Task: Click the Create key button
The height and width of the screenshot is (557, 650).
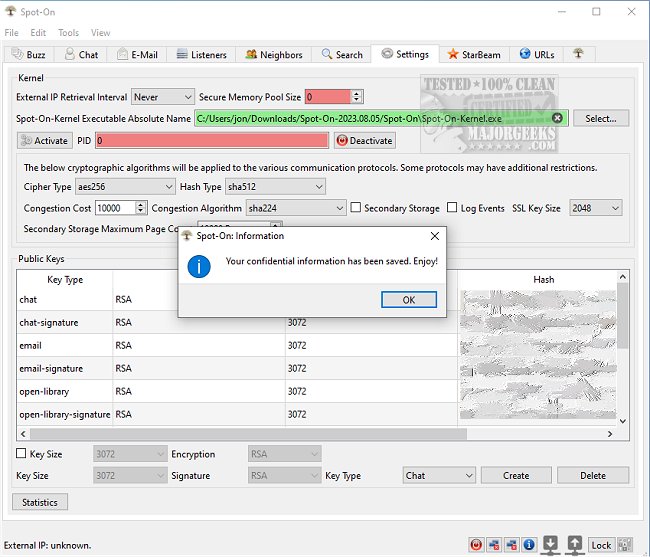Action: point(516,475)
